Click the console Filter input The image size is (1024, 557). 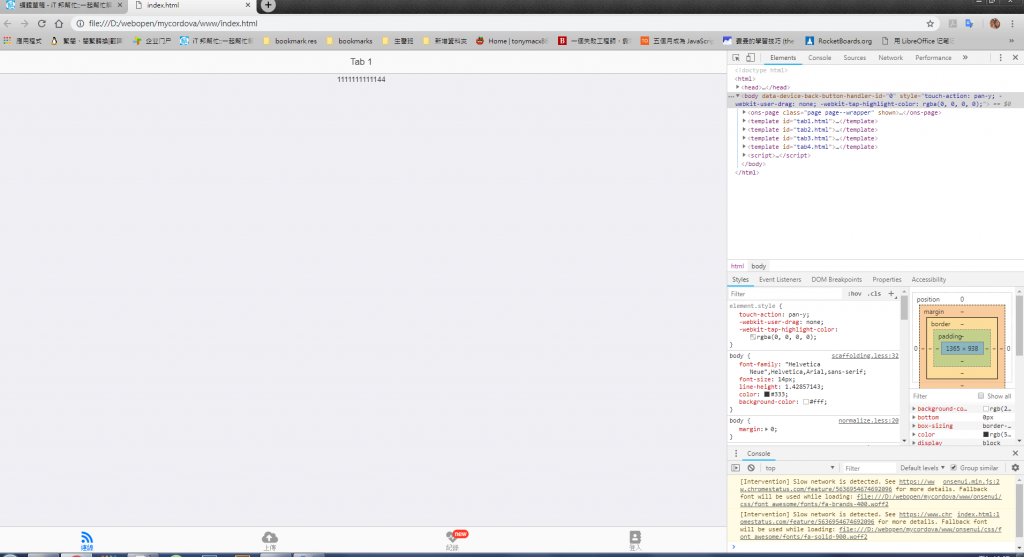867,468
